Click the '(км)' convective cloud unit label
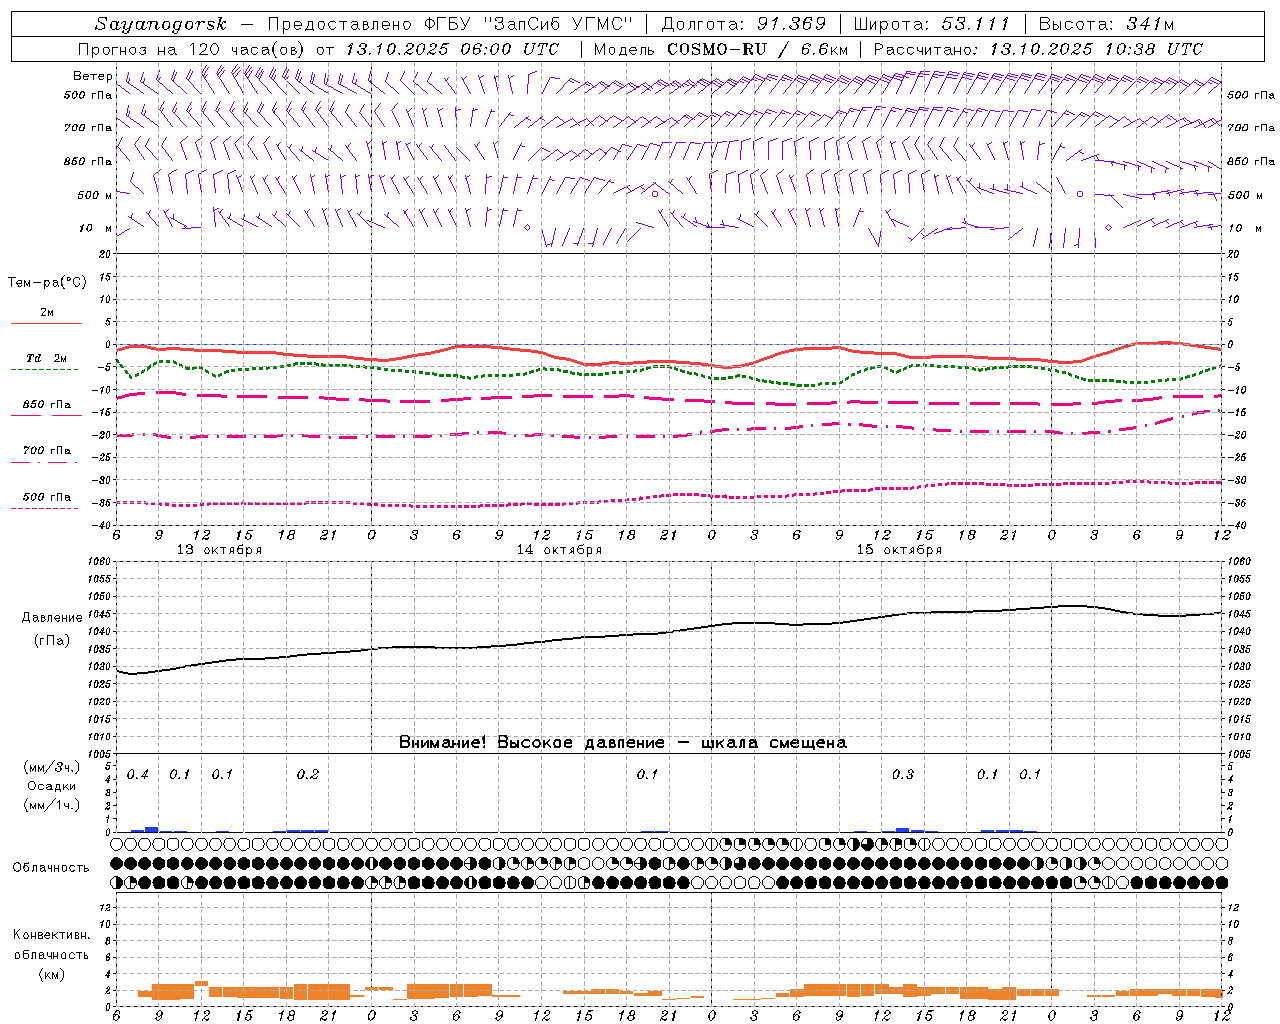This screenshot has height=1024, width=1280. (x=51, y=974)
